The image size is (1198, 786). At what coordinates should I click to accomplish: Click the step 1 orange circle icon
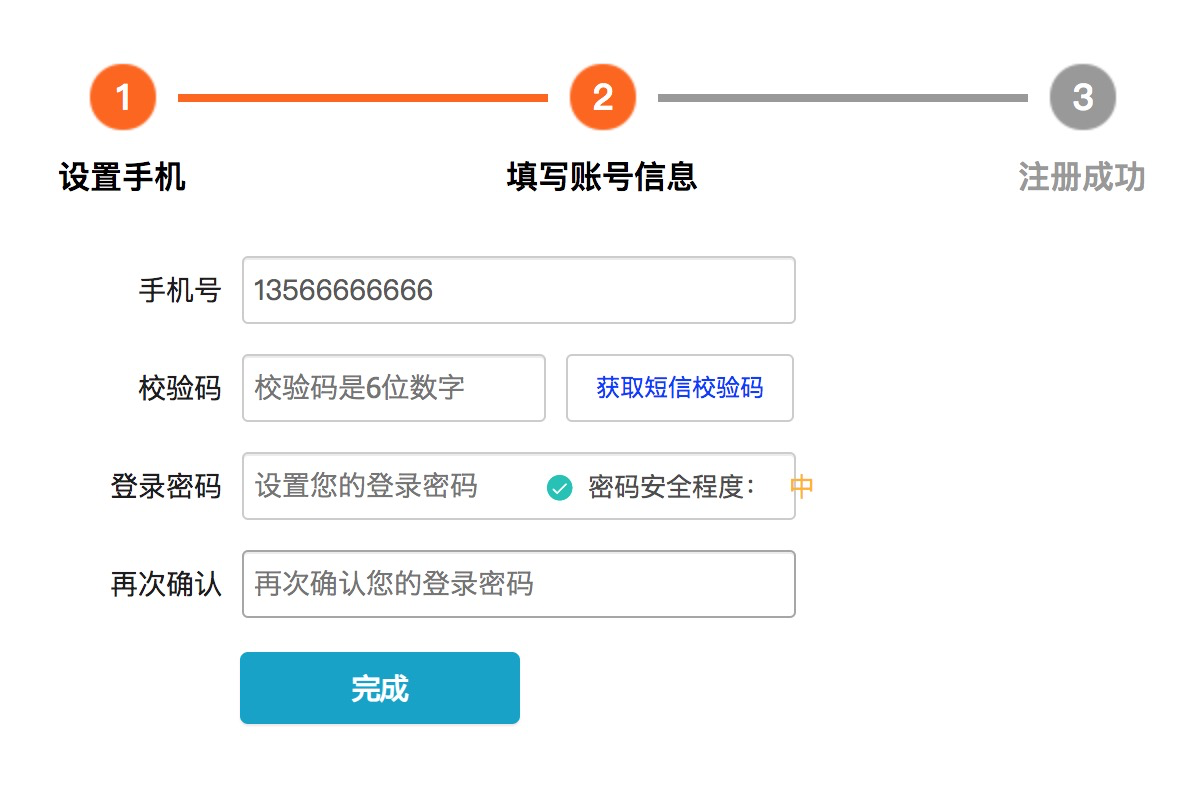pos(123,97)
